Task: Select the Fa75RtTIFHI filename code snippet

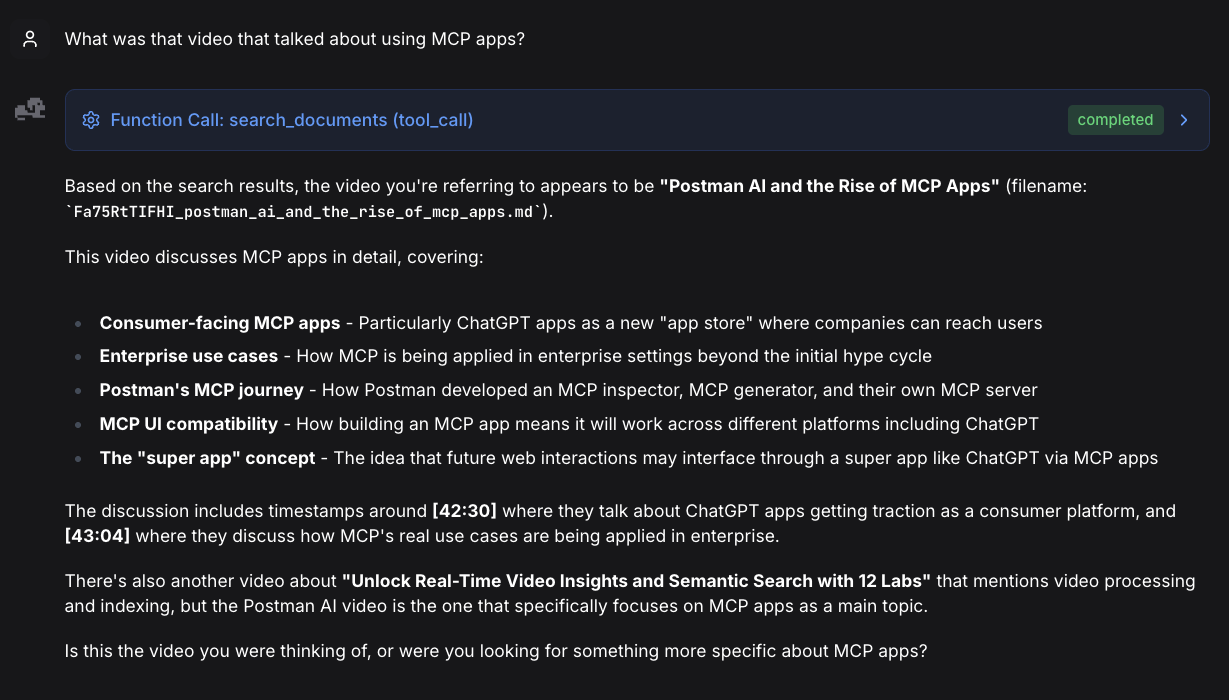Action: [x=303, y=211]
